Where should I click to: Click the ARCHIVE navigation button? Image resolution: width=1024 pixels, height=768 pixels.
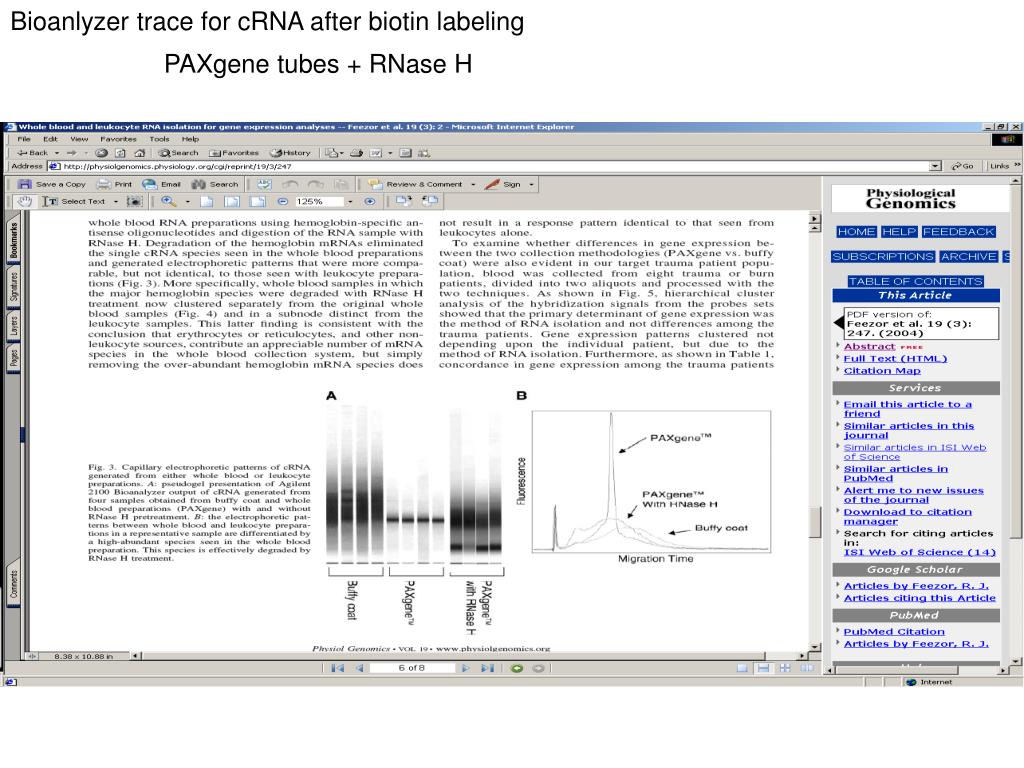[968, 257]
